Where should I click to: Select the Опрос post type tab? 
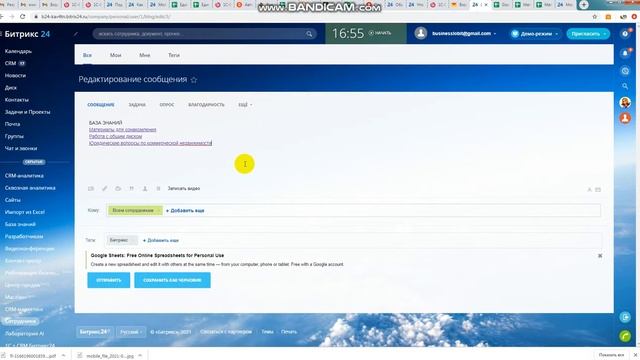[167, 105]
